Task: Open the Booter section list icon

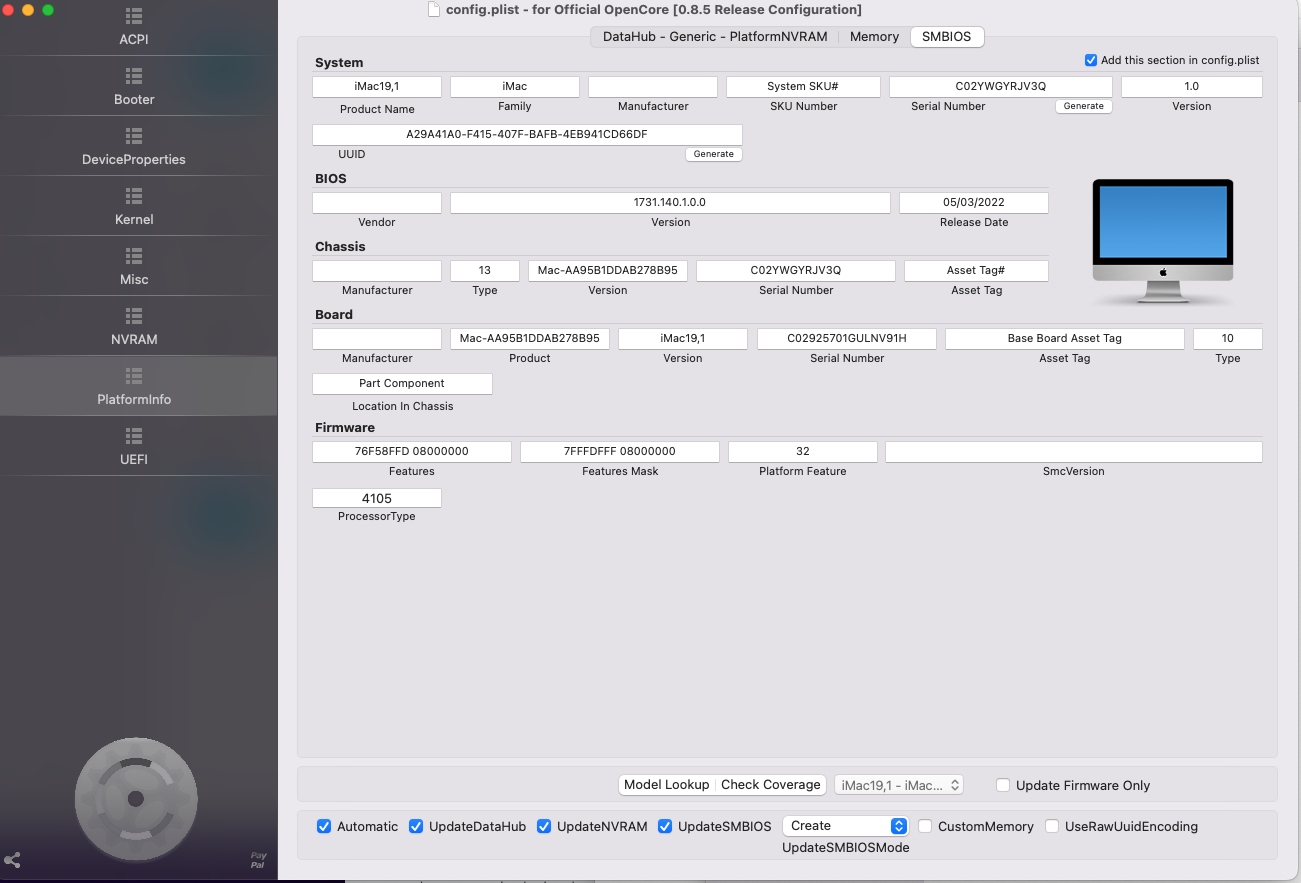Action: coord(134,76)
